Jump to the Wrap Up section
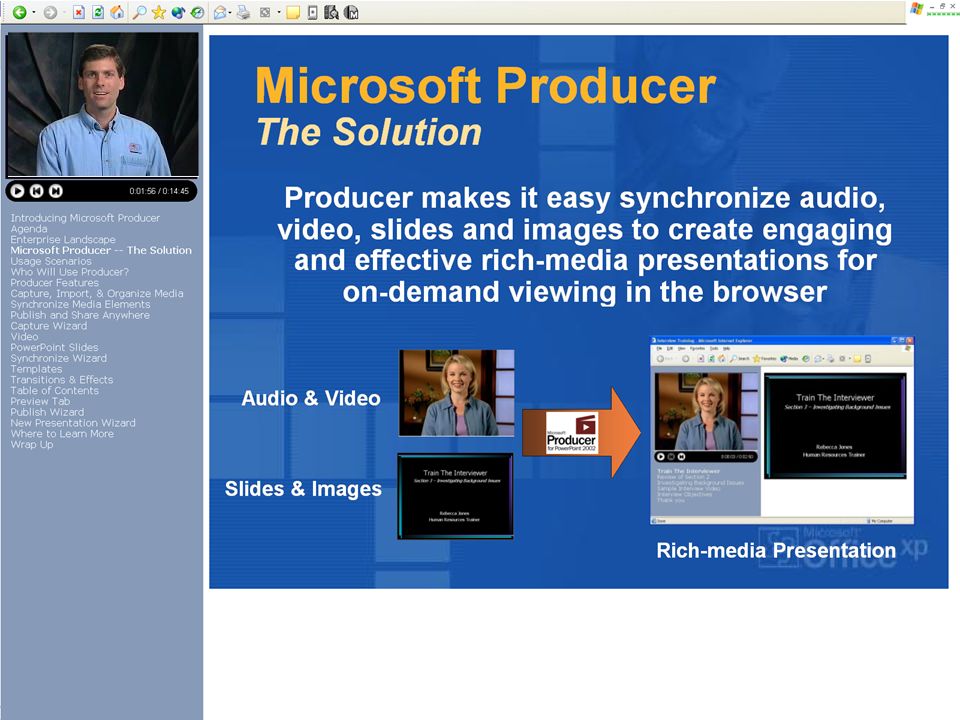The image size is (960, 720). (x=32, y=444)
